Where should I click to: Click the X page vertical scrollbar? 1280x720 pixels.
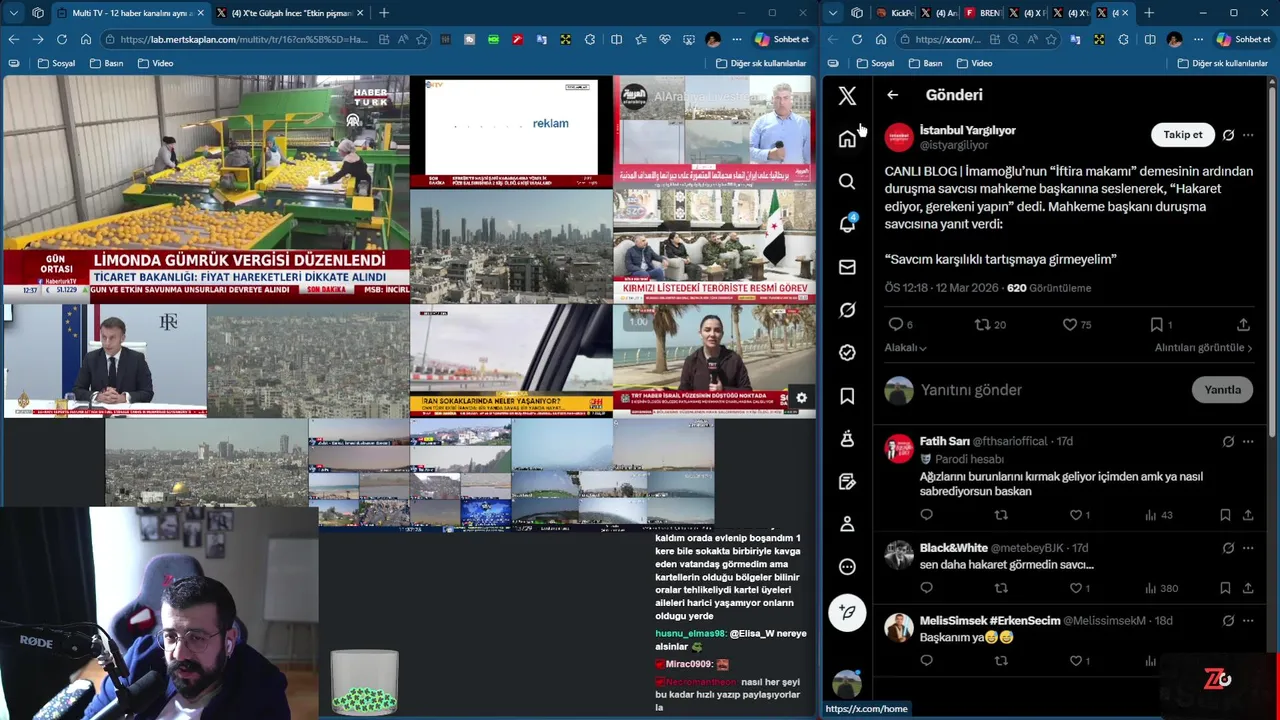1273,260
